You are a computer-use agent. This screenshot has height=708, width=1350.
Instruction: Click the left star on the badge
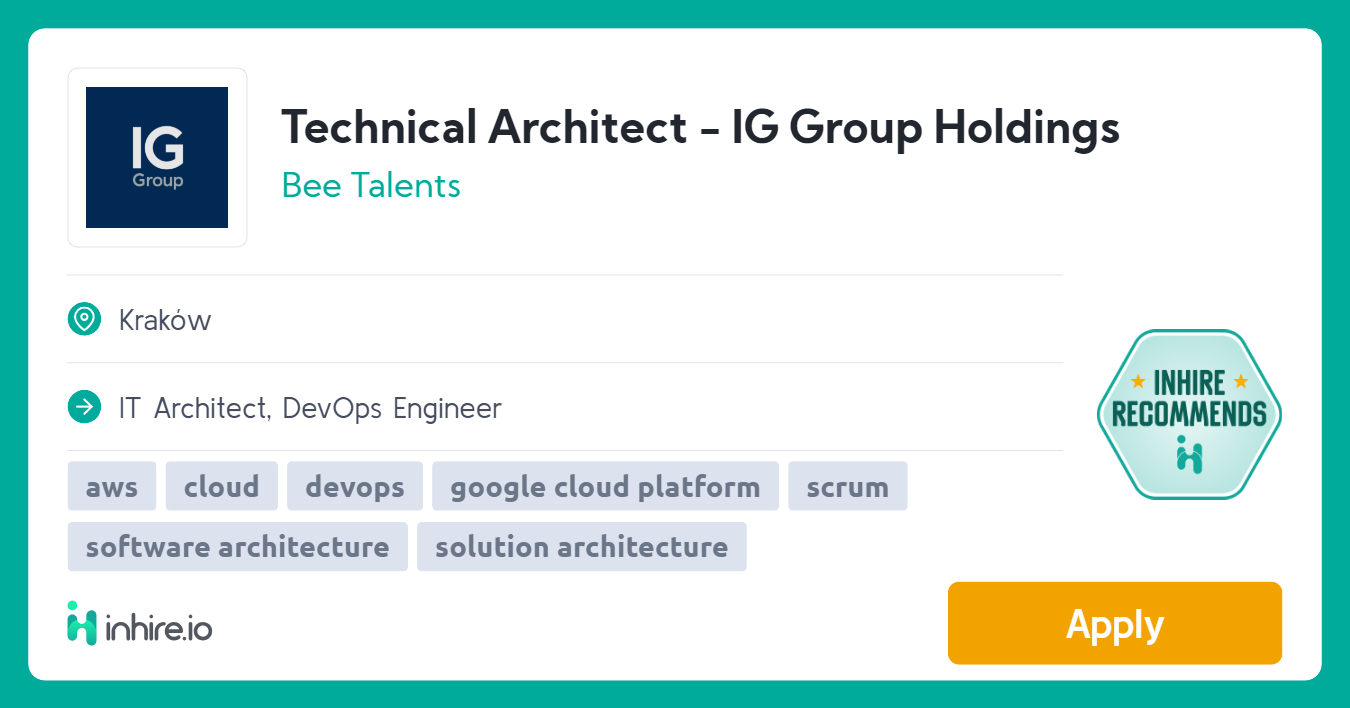1138,381
